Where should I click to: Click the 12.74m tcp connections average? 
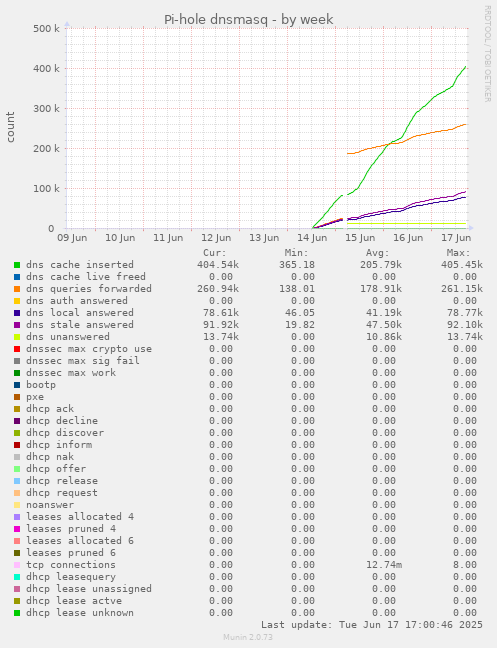(x=384, y=565)
